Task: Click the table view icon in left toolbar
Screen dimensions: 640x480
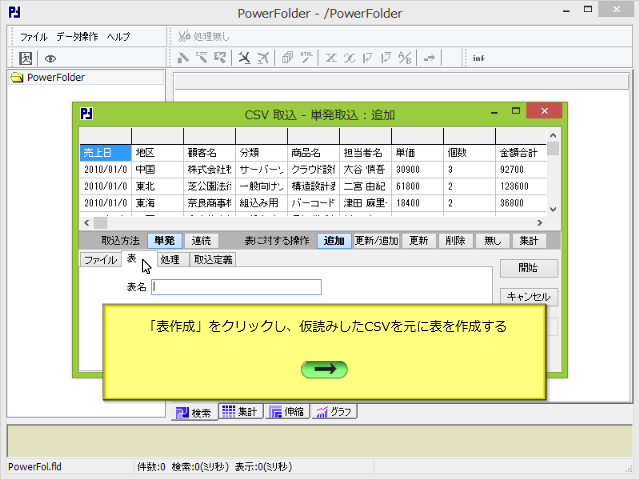Action: click(25, 58)
